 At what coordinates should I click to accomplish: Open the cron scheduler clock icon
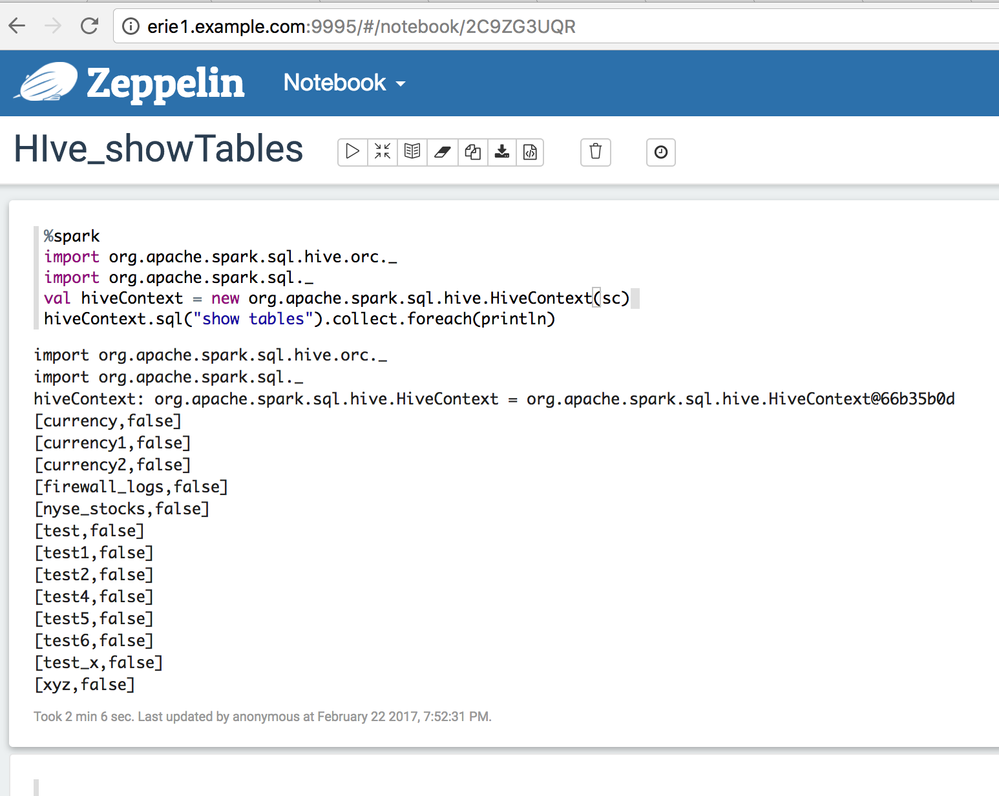660,152
